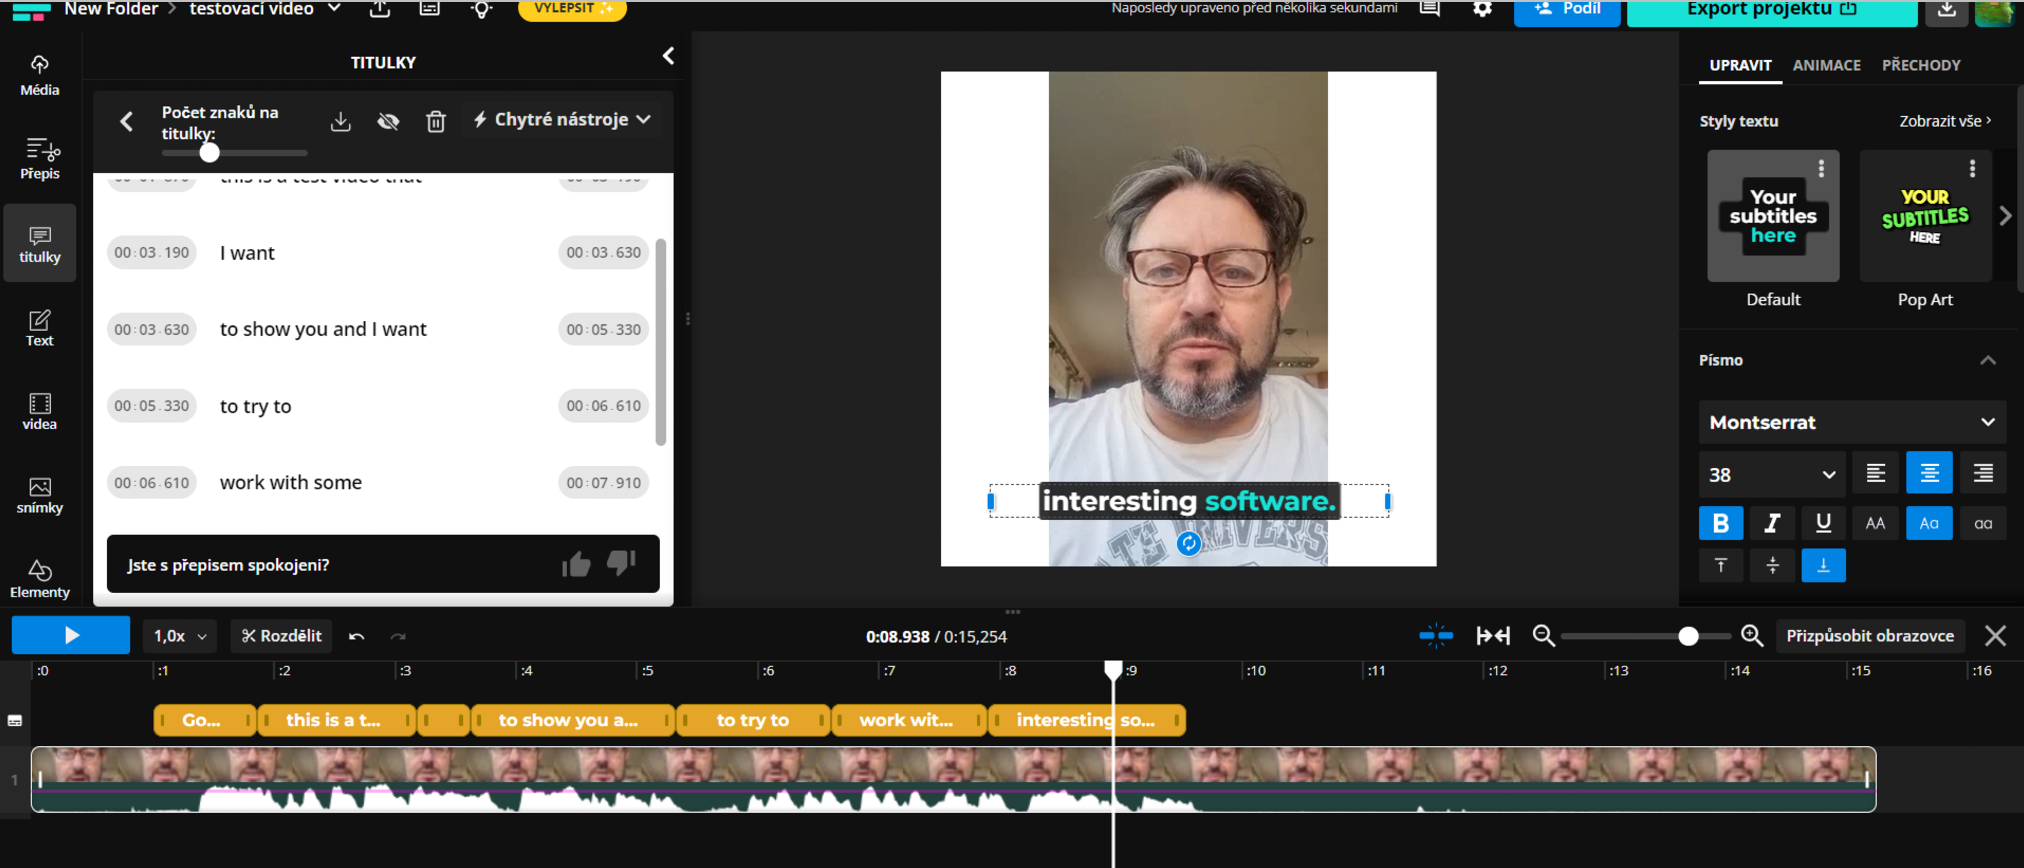
Task: Click the Rozdělit split button
Action: point(282,636)
